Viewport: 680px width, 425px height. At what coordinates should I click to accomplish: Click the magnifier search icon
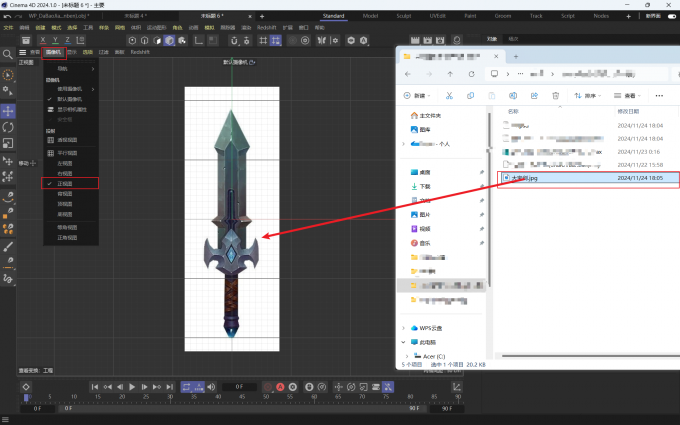pyautogui.click(x=8, y=54)
